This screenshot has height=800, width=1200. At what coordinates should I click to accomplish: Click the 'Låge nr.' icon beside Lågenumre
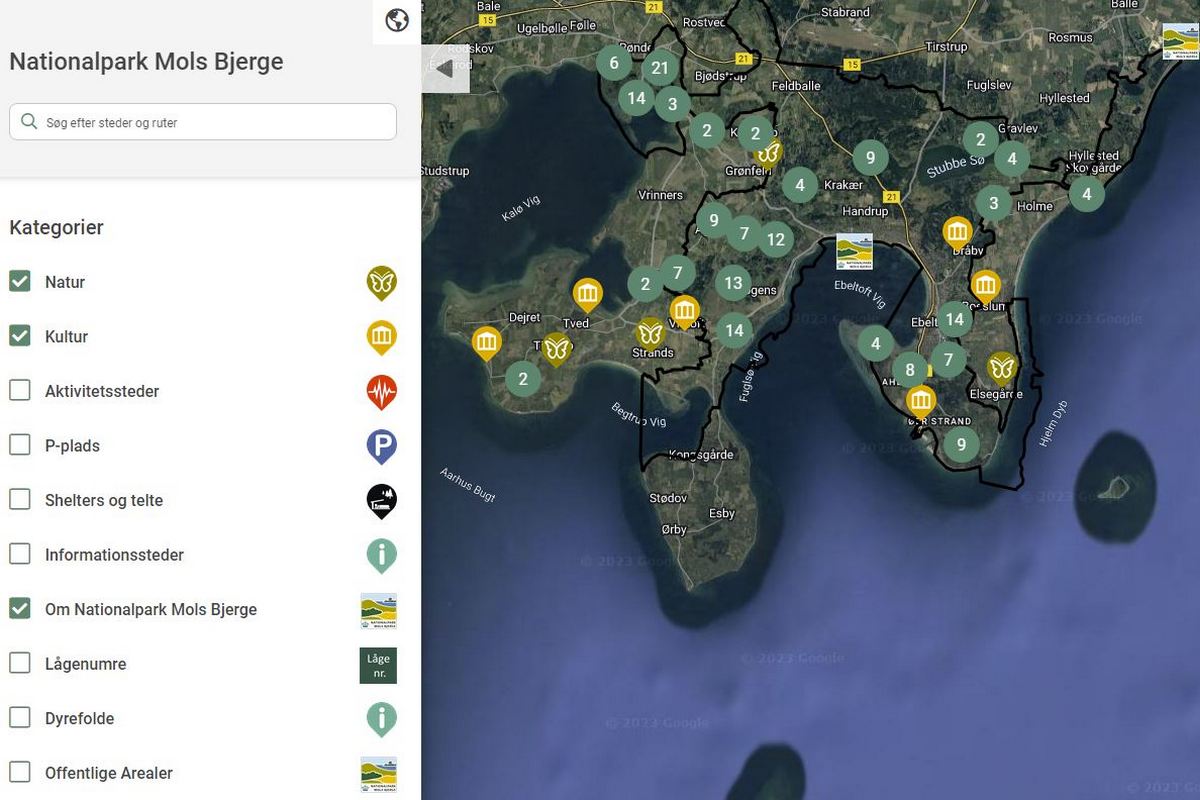pos(378,665)
